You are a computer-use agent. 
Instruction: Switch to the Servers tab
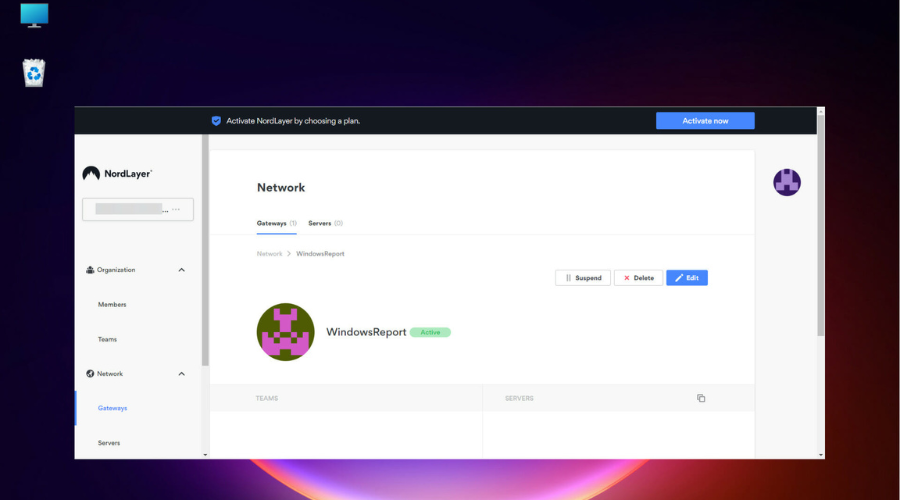click(325, 223)
